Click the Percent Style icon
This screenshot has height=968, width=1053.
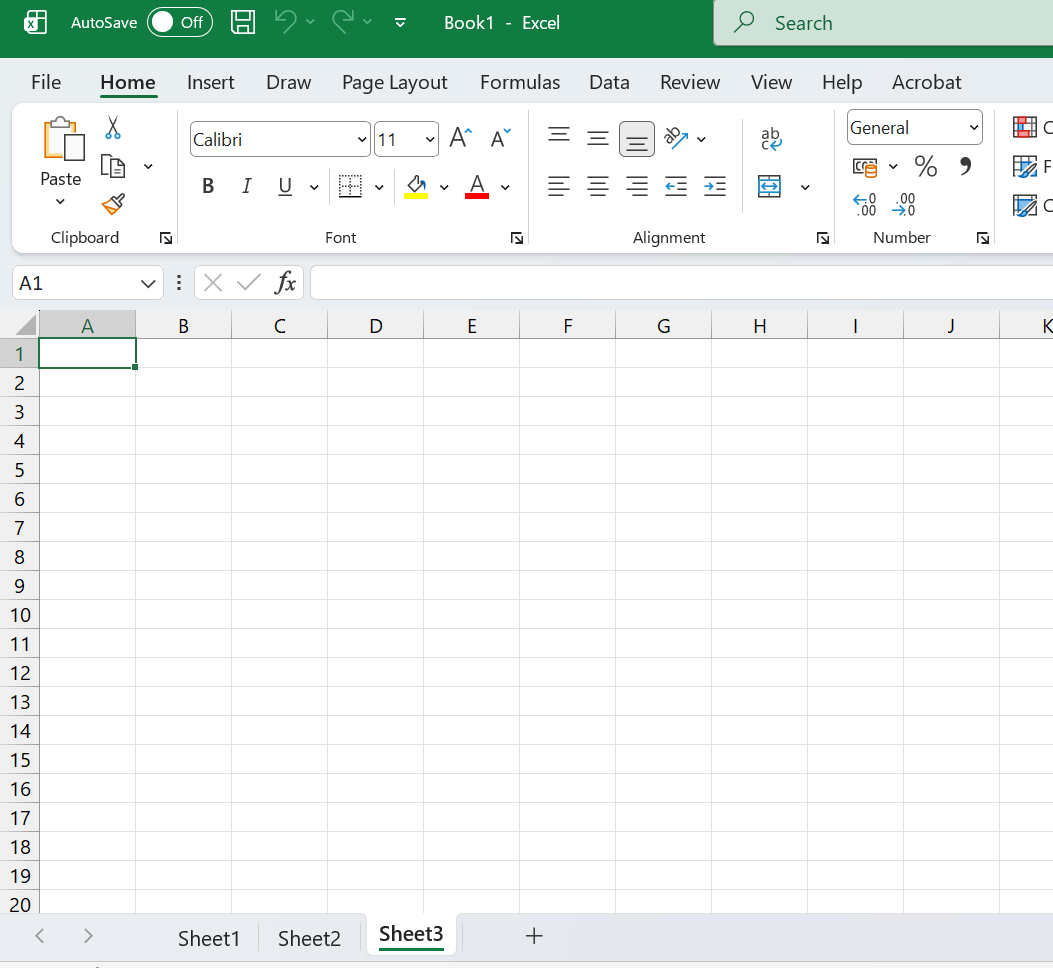click(x=926, y=166)
